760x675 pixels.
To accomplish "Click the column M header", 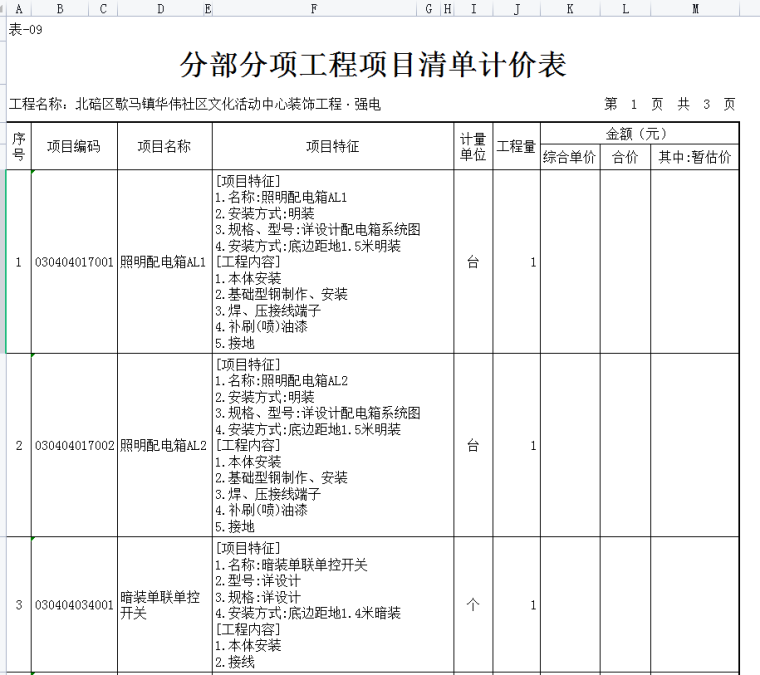I will point(694,9).
